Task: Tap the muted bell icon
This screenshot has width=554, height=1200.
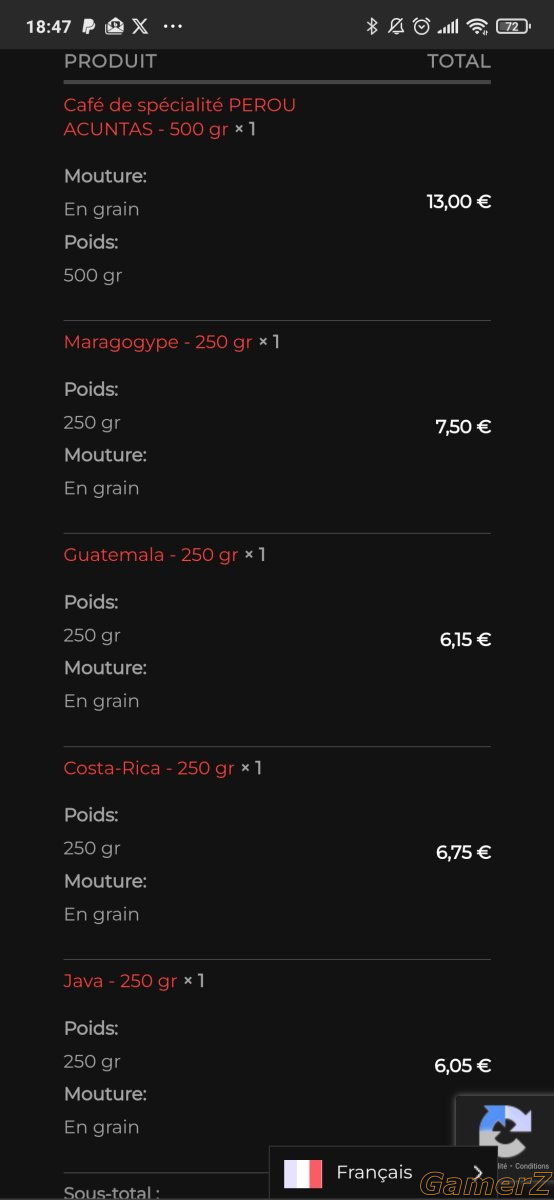Action: click(396, 27)
